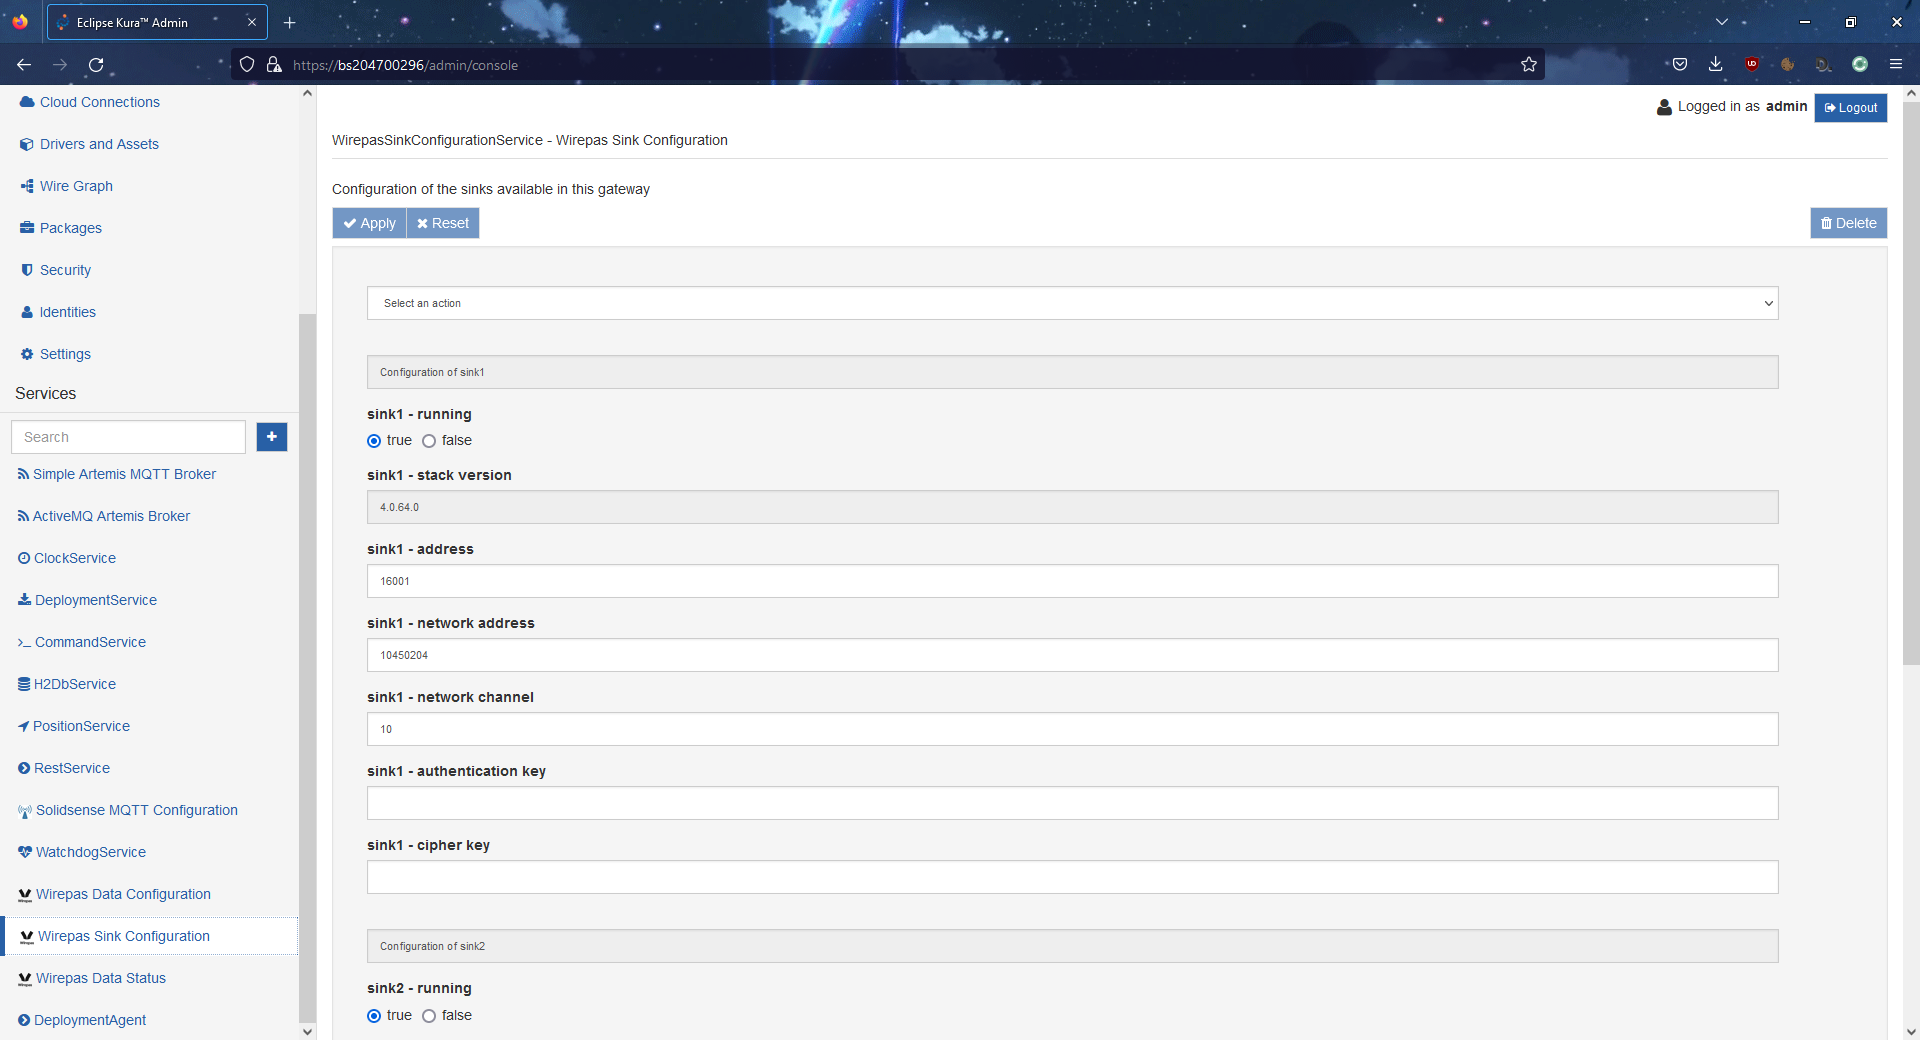
Task: Open a new browser tab with plus
Action: pyautogui.click(x=290, y=22)
